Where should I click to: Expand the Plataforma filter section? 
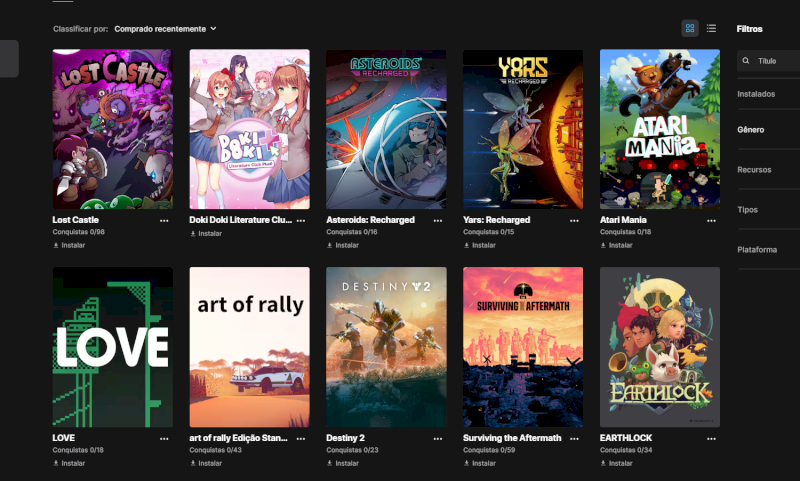pyautogui.click(x=757, y=249)
